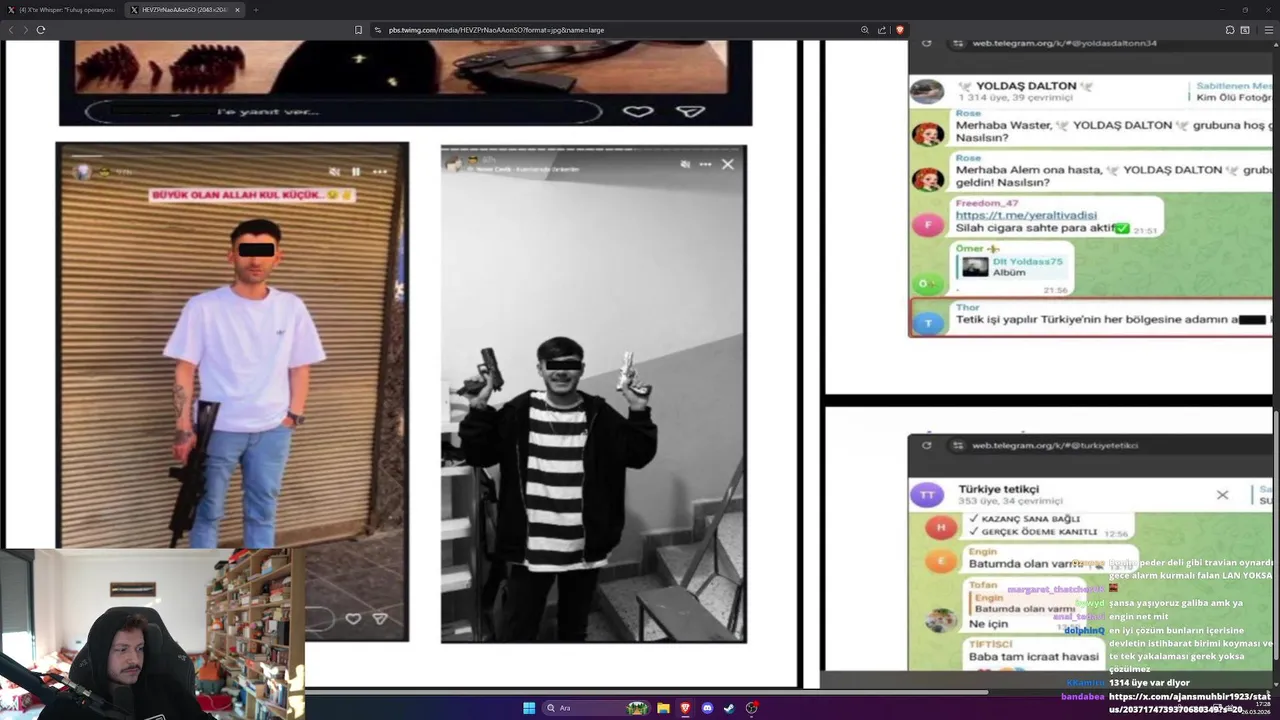Click the reload icon in upper Telegram screenshot
This screenshot has height=720, width=1280.
tap(926, 43)
